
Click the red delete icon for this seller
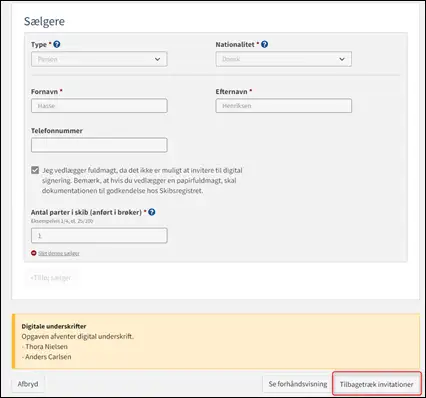tap(34, 253)
